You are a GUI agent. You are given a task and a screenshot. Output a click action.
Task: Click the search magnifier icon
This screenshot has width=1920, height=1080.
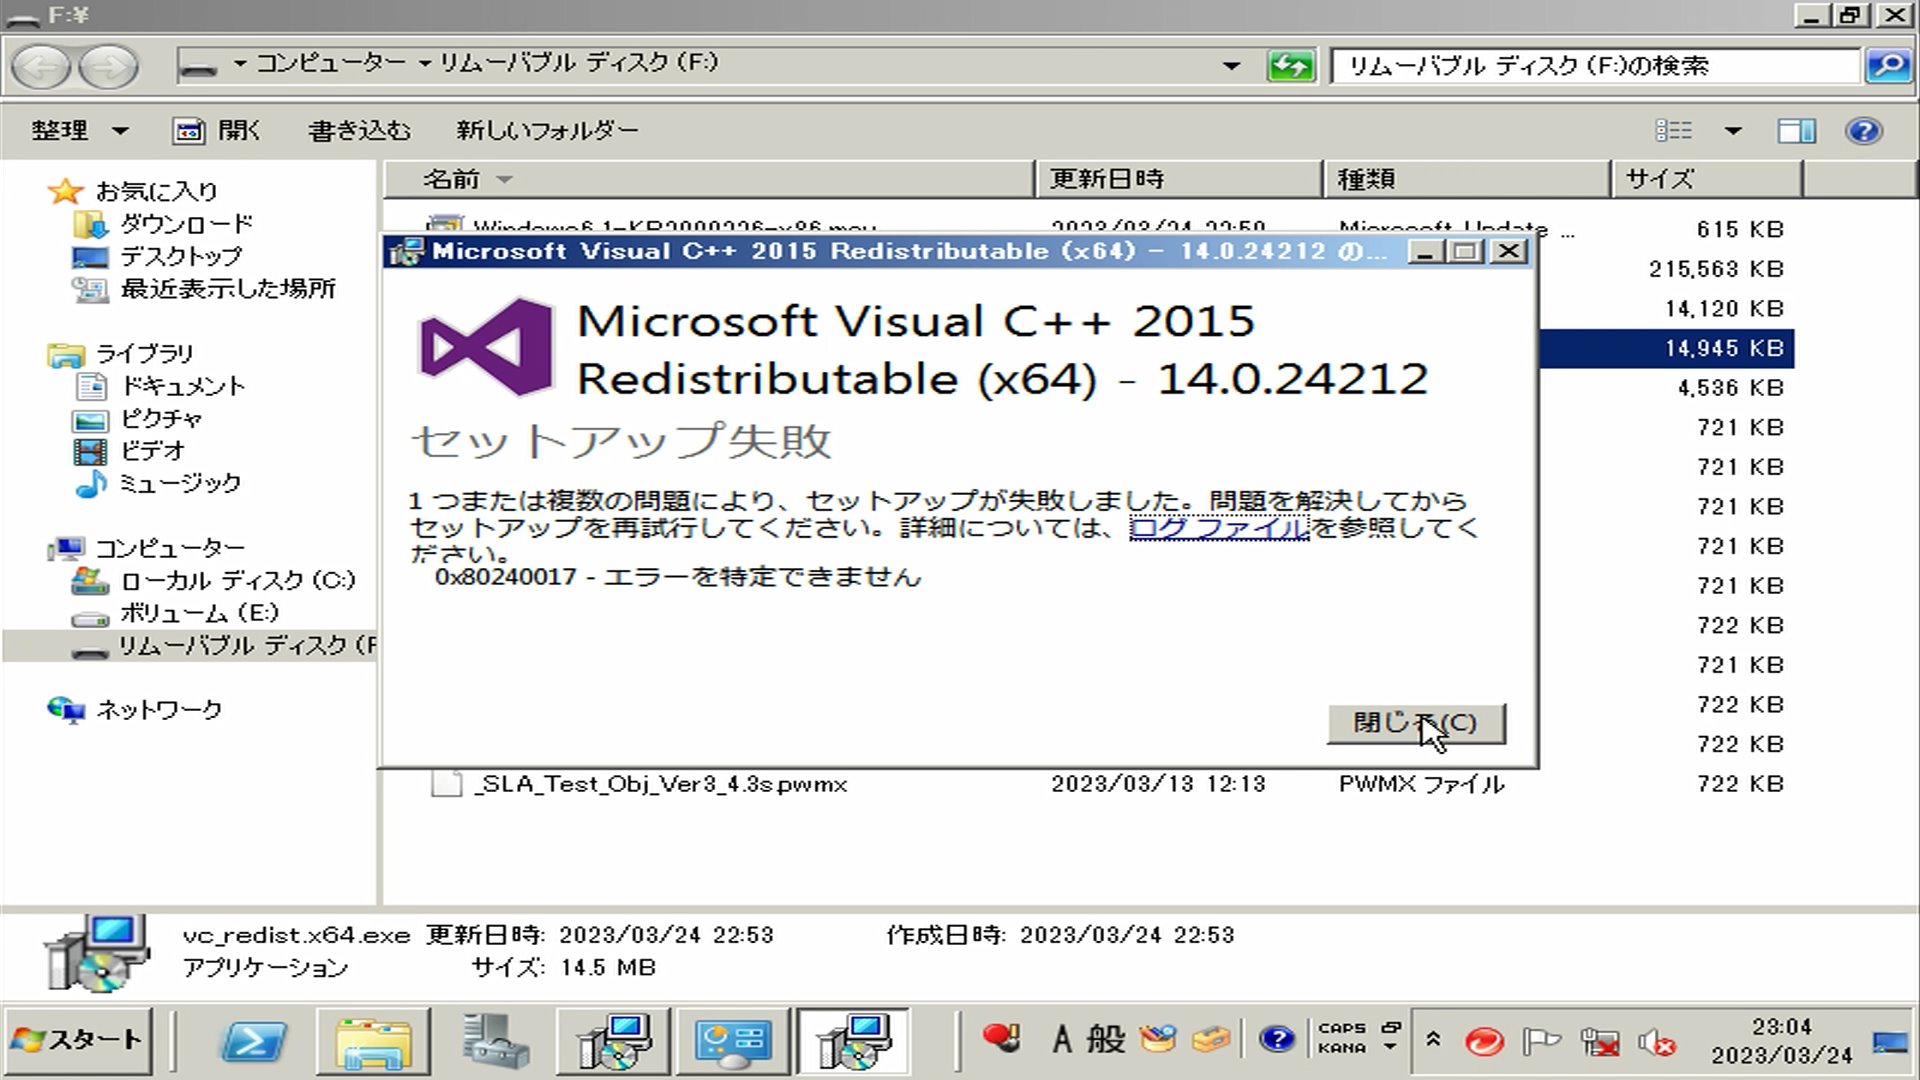[1888, 66]
